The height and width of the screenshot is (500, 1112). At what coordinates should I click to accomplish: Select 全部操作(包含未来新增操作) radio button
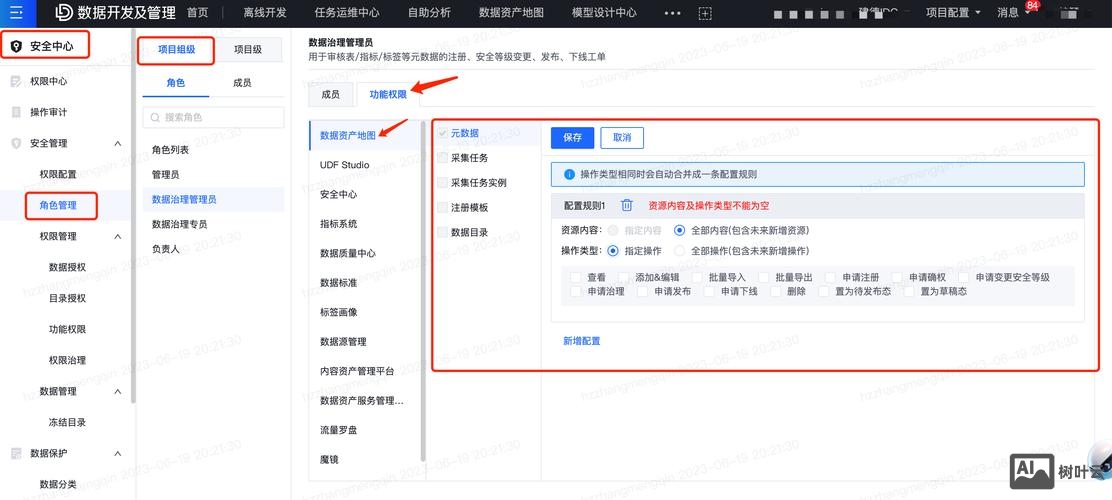(679, 250)
